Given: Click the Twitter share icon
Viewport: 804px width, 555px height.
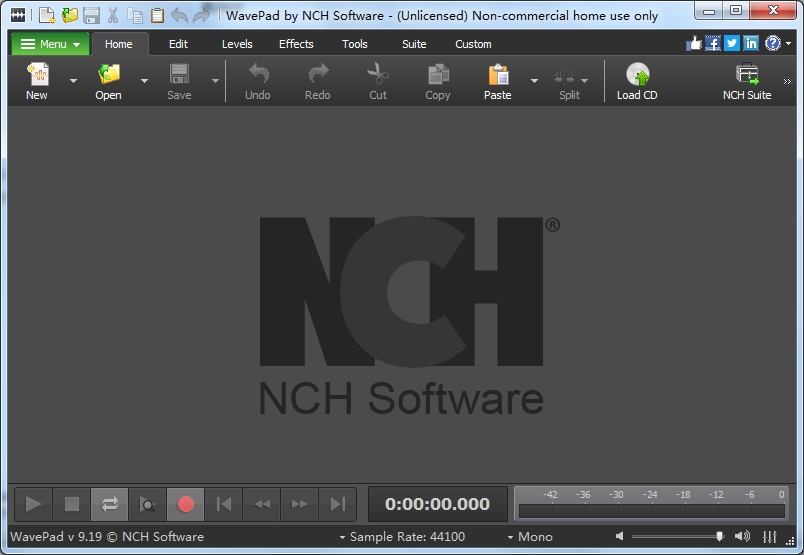Looking at the screenshot, I should tap(732, 44).
